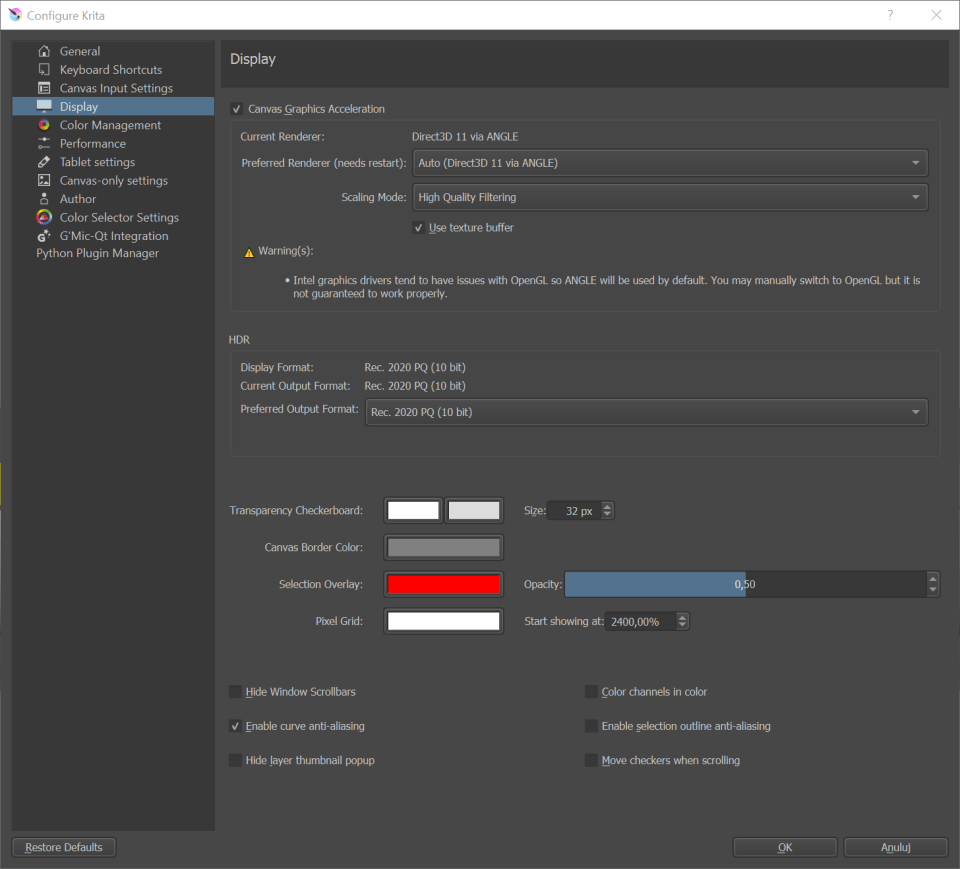Change the red Selection Overlay color swatch
This screenshot has width=960, height=869.
tap(443, 584)
